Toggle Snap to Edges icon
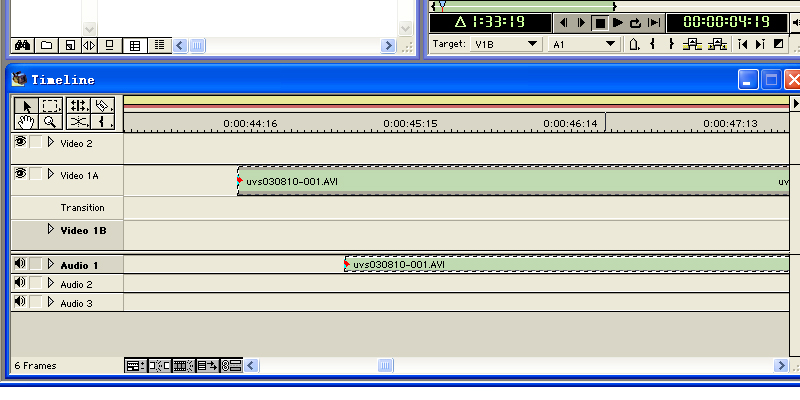Screen dimensions: 800x400 [x=160, y=365]
